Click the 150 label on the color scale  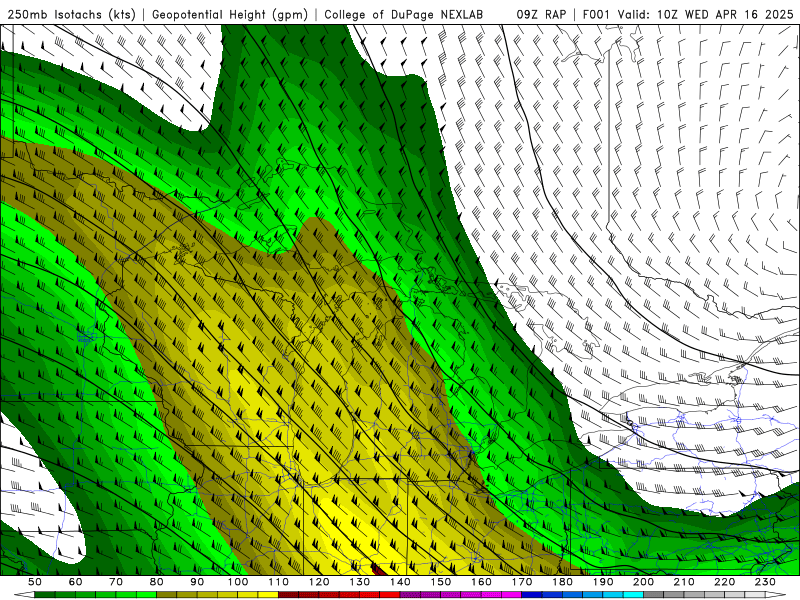coord(441,582)
